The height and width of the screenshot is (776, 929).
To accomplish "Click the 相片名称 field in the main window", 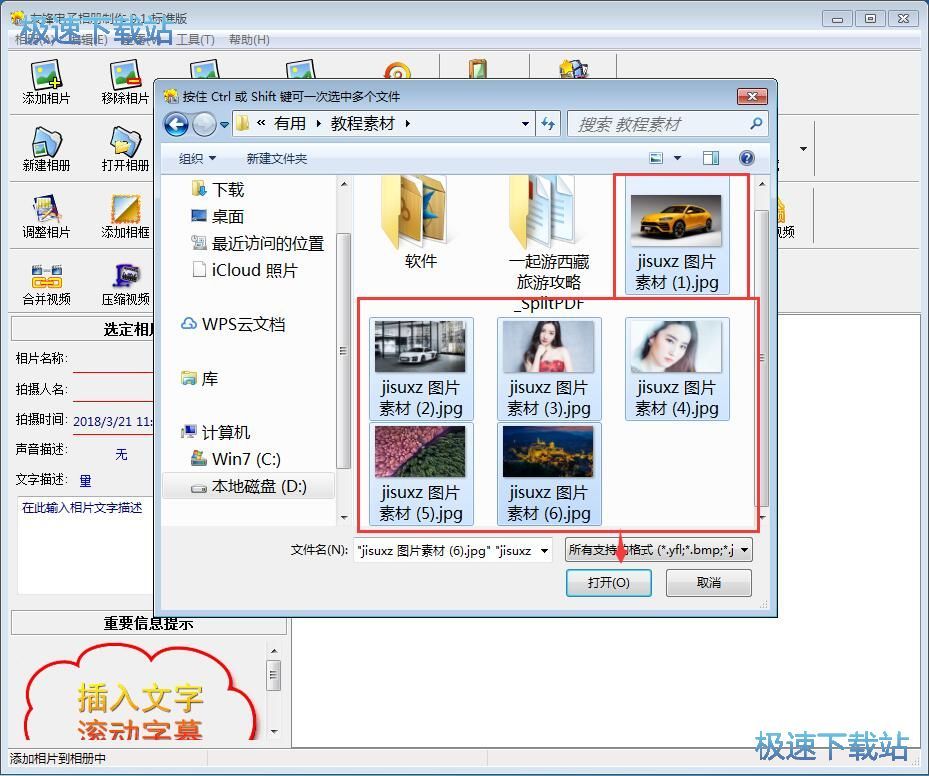I will coord(113,360).
